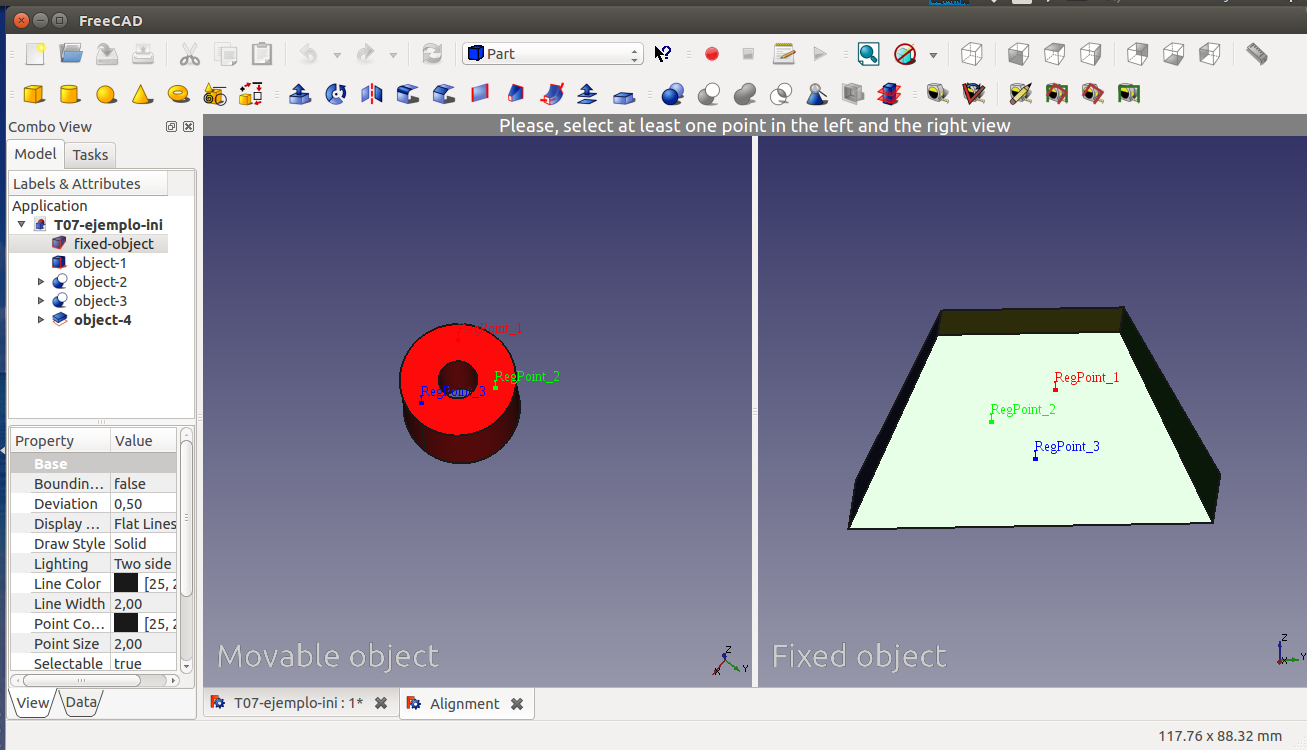Expand the object-2 tree node
The image size is (1307, 750).
click(x=41, y=282)
